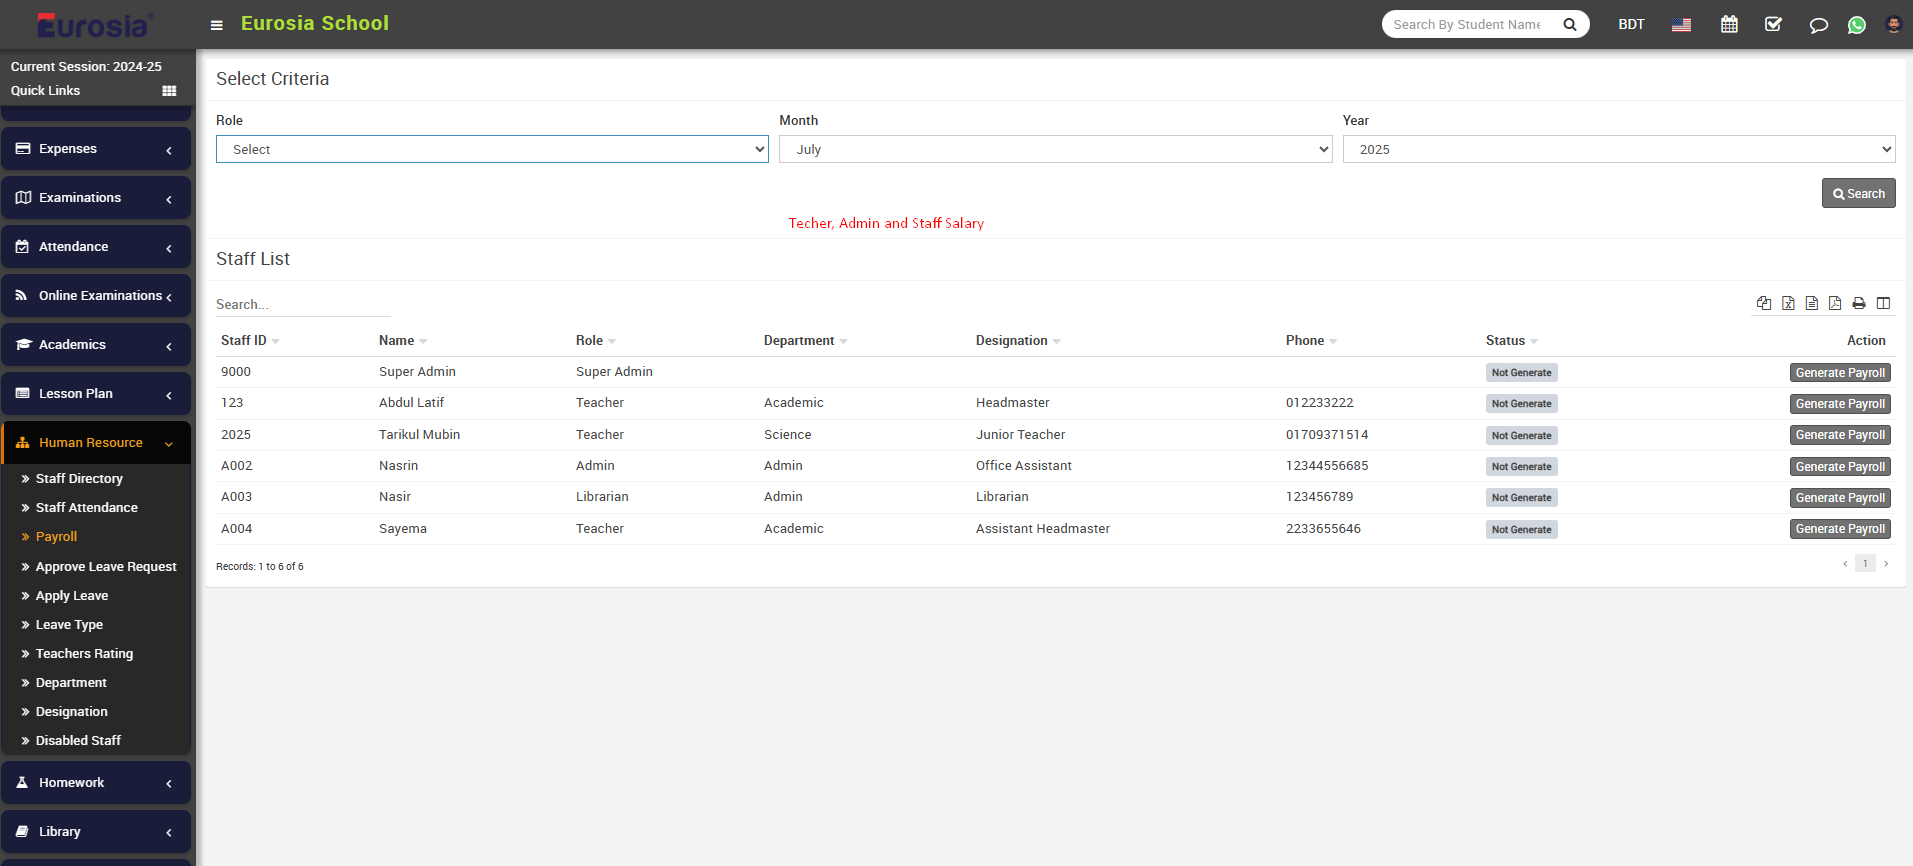Toggle the sidebar hamburger menu
1913x866 pixels.
216,25
